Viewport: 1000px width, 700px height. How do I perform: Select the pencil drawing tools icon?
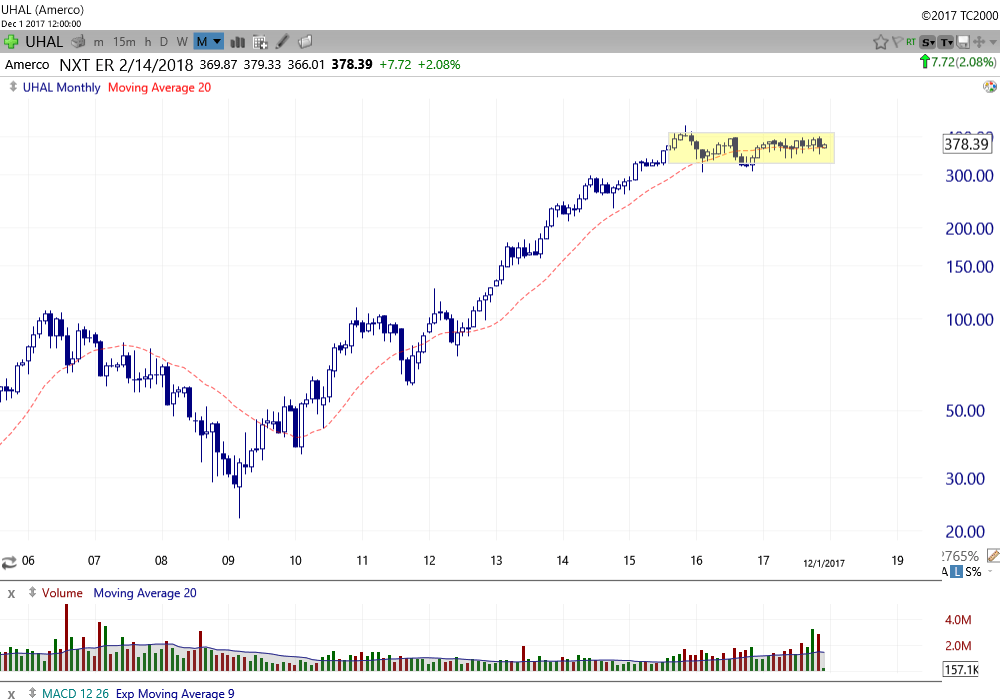(x=283, y=41)
